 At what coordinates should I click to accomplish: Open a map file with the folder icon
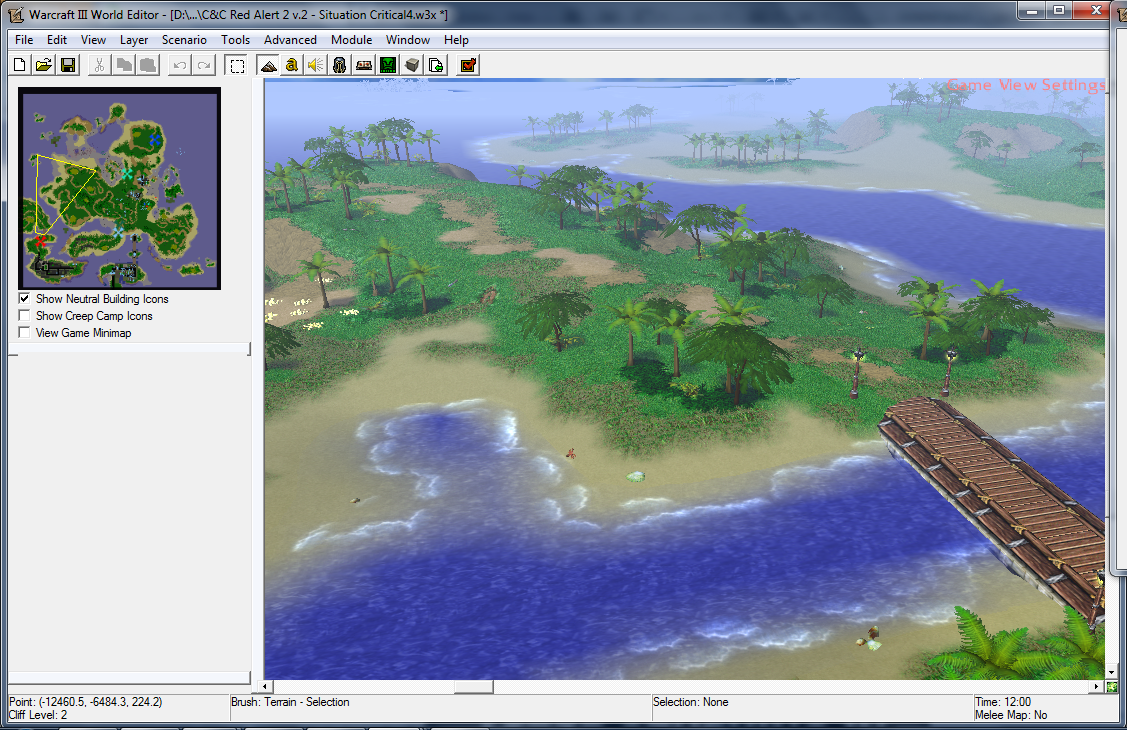(44, 65)
